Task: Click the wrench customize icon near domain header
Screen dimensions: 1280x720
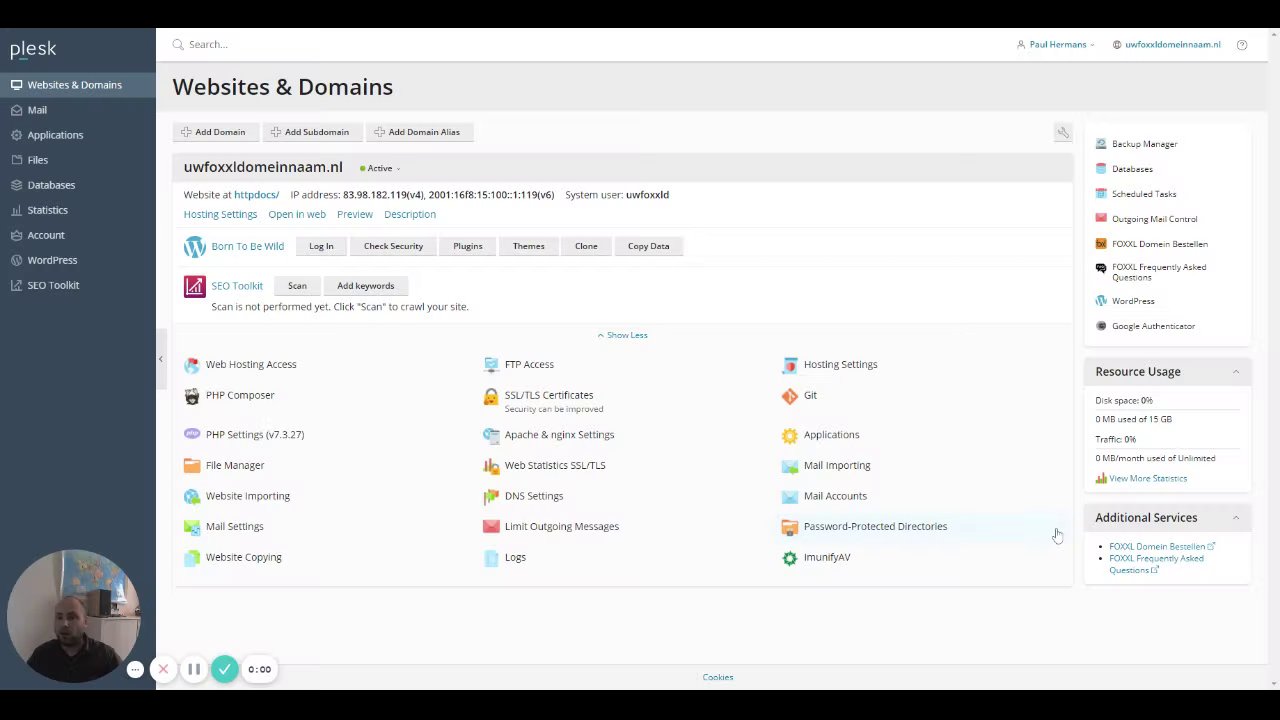Action: (1063, 132)
